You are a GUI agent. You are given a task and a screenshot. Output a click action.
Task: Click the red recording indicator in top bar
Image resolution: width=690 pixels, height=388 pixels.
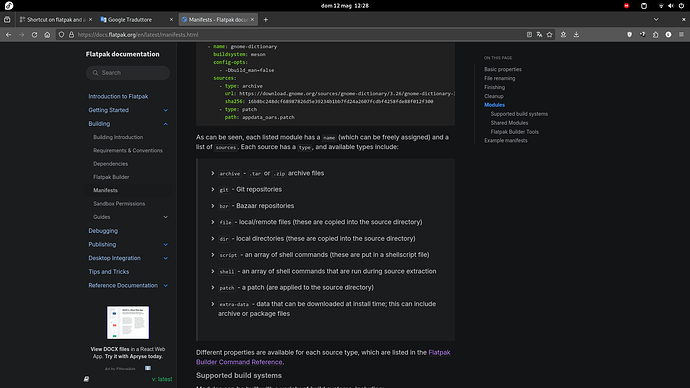point(626,6)
